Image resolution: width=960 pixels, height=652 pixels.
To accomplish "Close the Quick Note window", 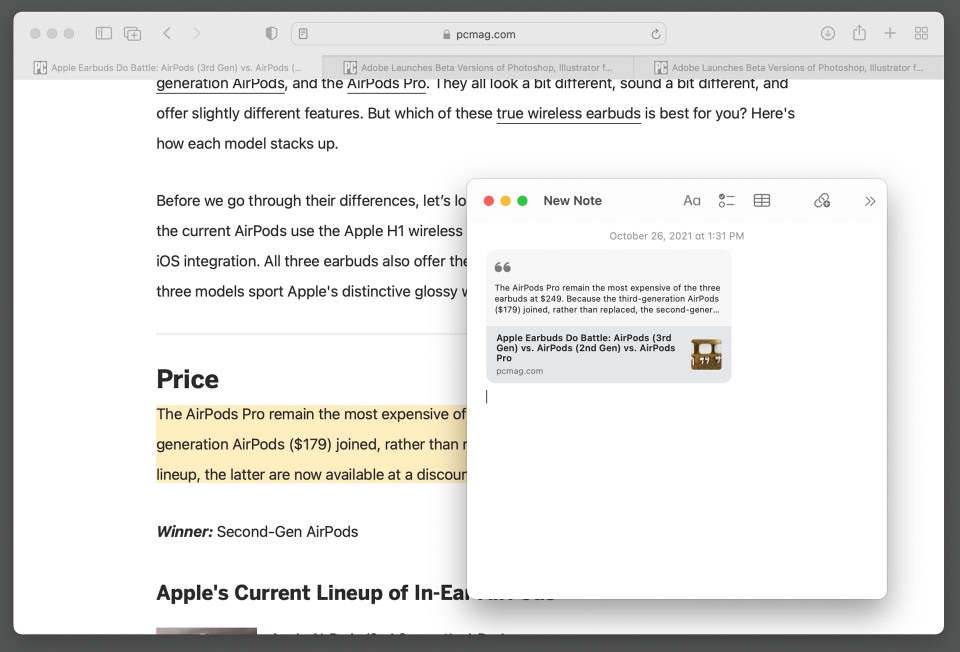I will coord(489,201).
